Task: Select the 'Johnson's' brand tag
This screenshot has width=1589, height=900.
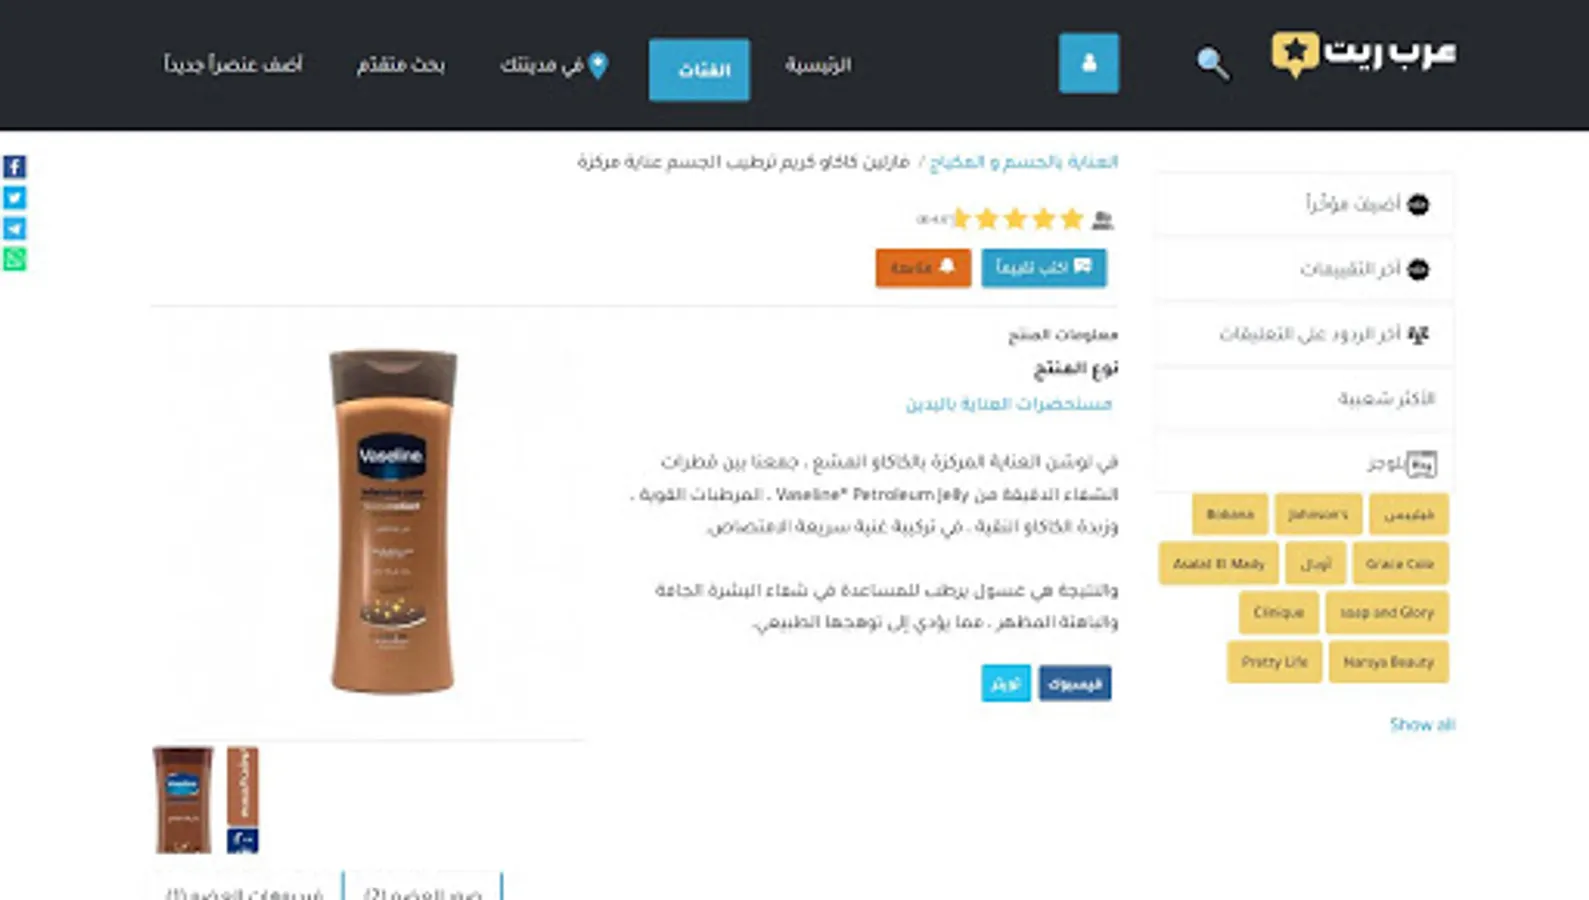Action: point(1318,514)
